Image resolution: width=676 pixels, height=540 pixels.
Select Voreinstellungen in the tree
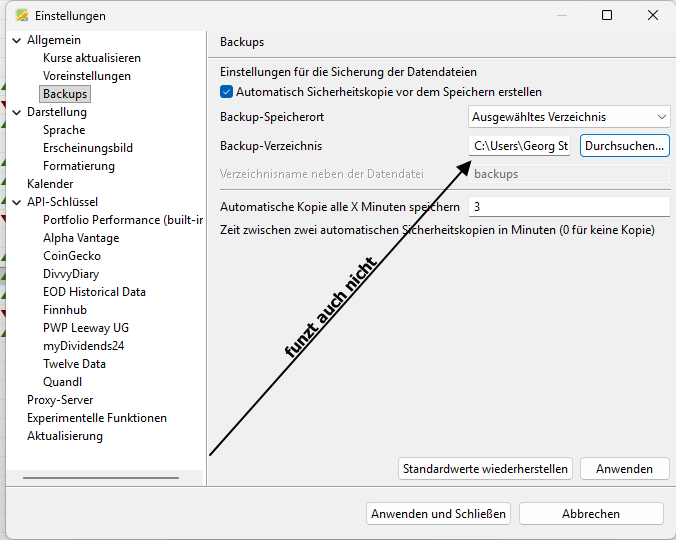[x=87, y=76]
